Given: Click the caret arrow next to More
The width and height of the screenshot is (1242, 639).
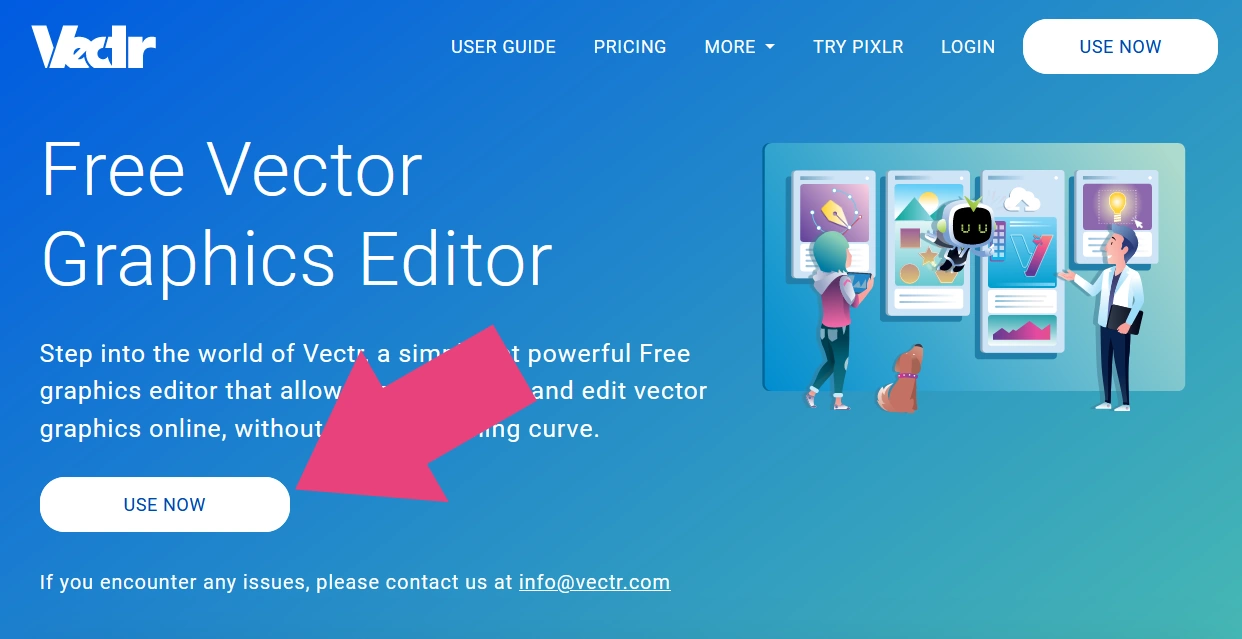Looking at the screenshot, I should click(x=770, y=47).
